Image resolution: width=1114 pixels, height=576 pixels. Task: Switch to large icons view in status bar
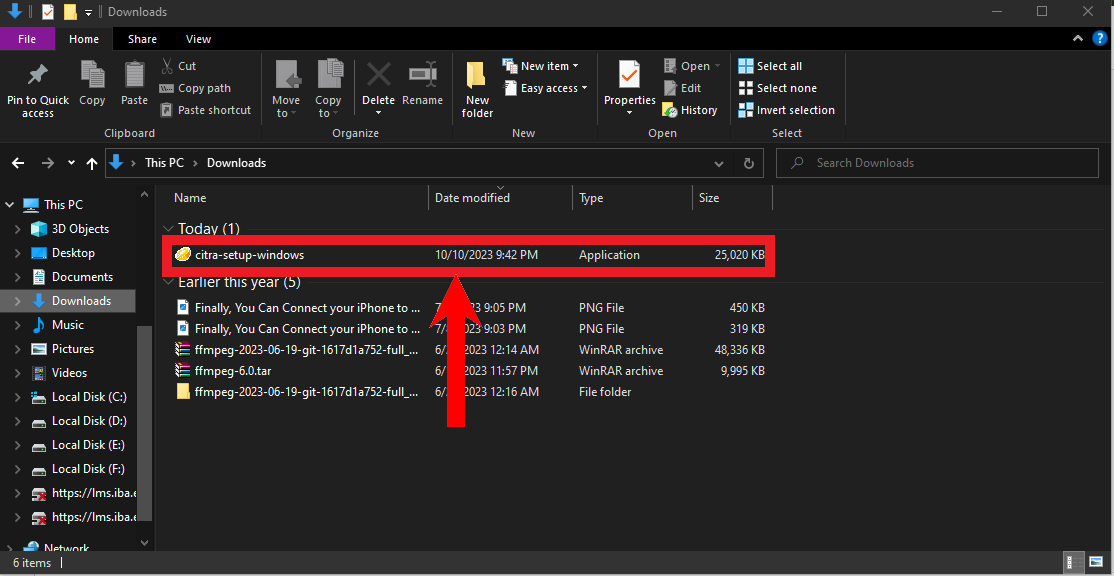coord(1097,563)
